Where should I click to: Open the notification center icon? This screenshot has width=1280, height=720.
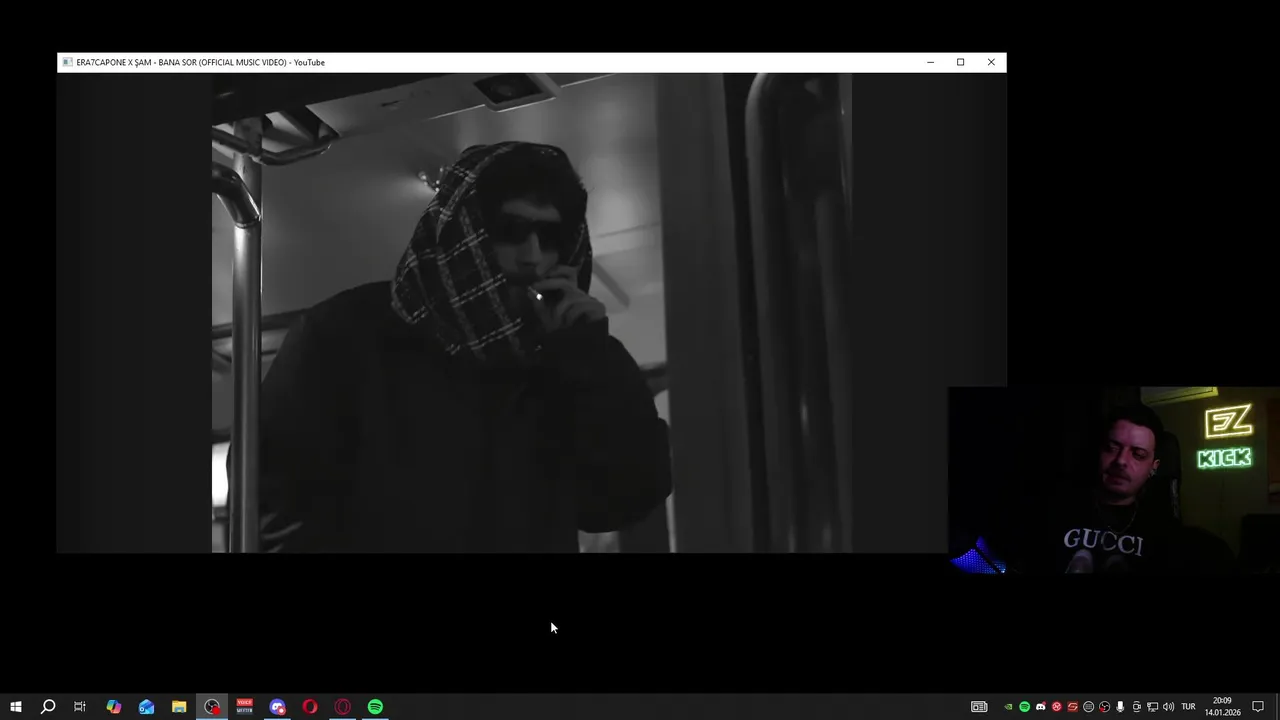pyautogui.click(x=1258, y=707)
